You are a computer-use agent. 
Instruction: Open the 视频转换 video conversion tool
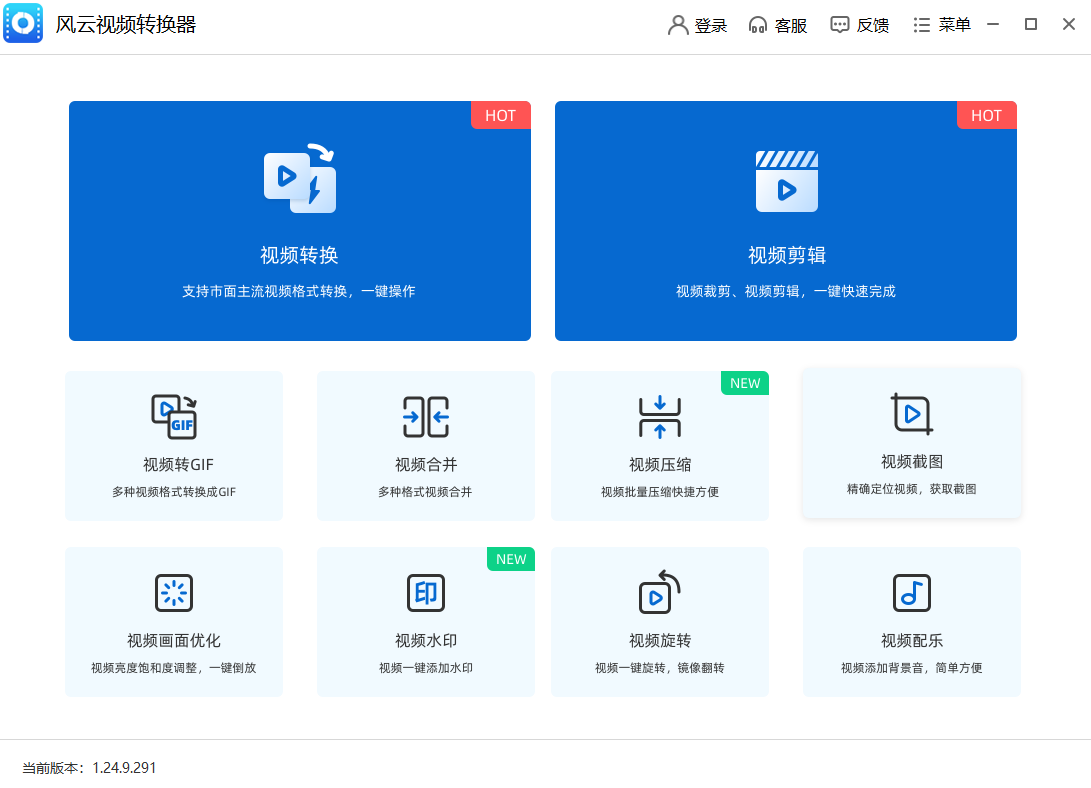point(299,220)
